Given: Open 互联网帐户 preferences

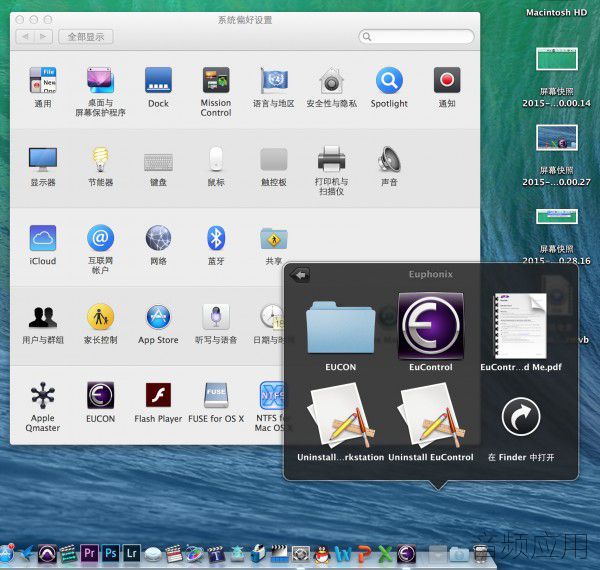Looking at the screenshot, I should (100, 238).
